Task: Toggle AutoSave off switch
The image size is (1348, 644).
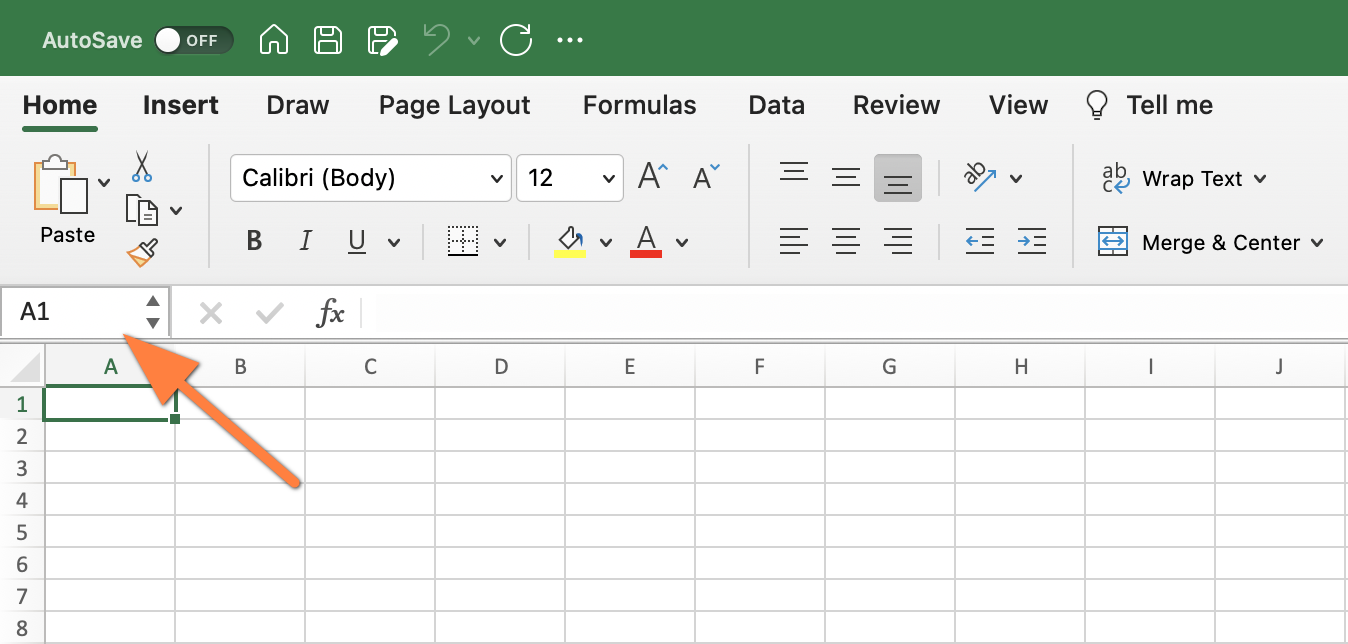Action: (x=194, y=40)
